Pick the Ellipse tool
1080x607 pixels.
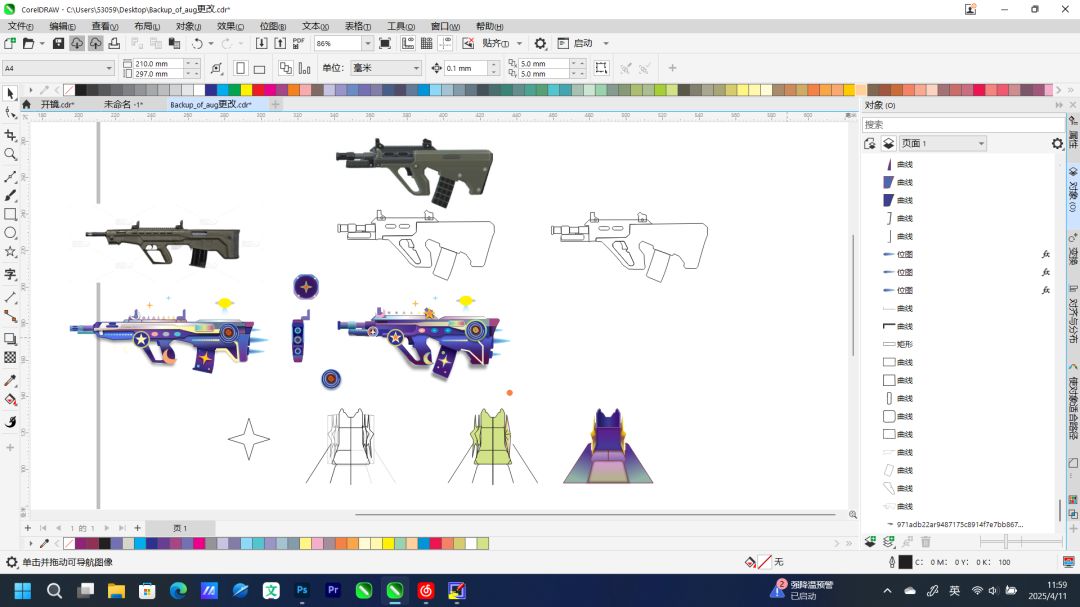pos(10,233)
